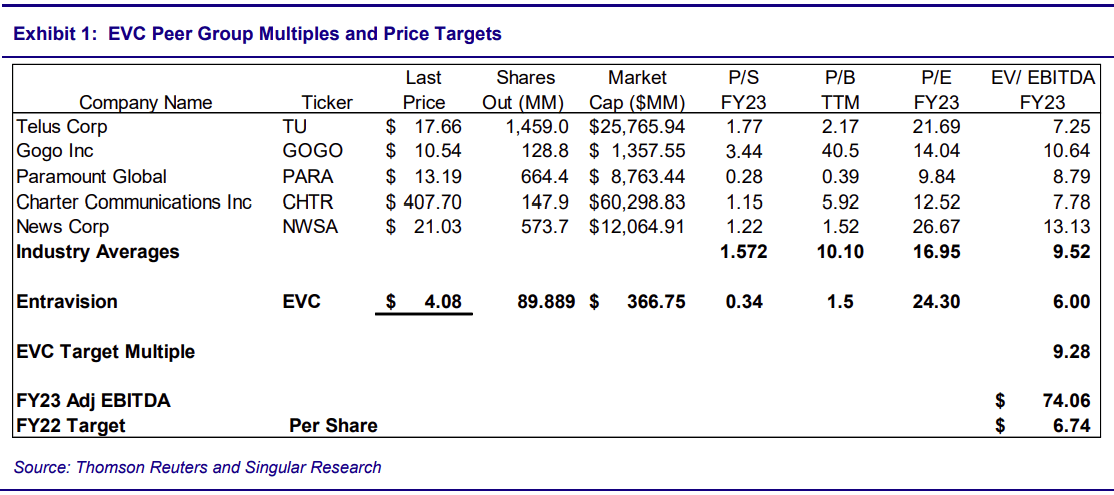The height and width of the screenshot is (495, 1114).
Task: Click the CHTR ticker symbol
Action: click(x=309, y=202)
